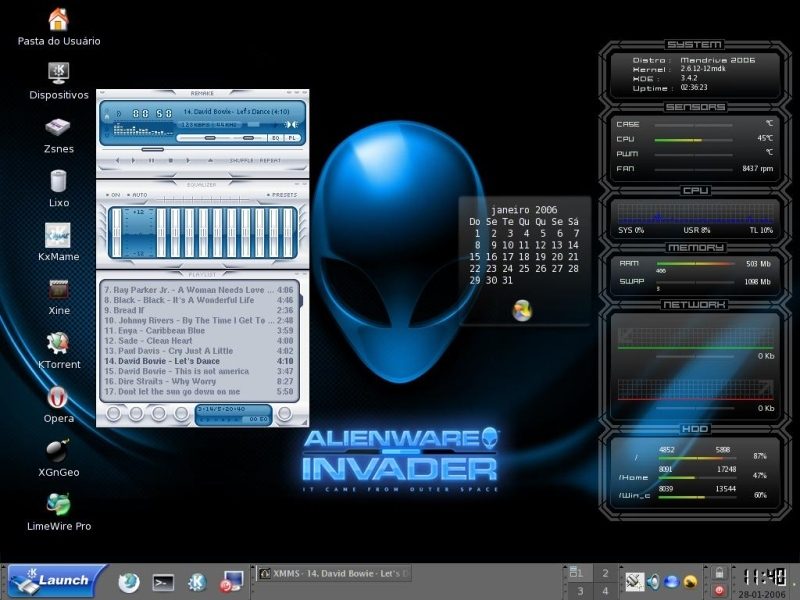
Task: Click the XMMS play button
Action: (x=134, y=161)
